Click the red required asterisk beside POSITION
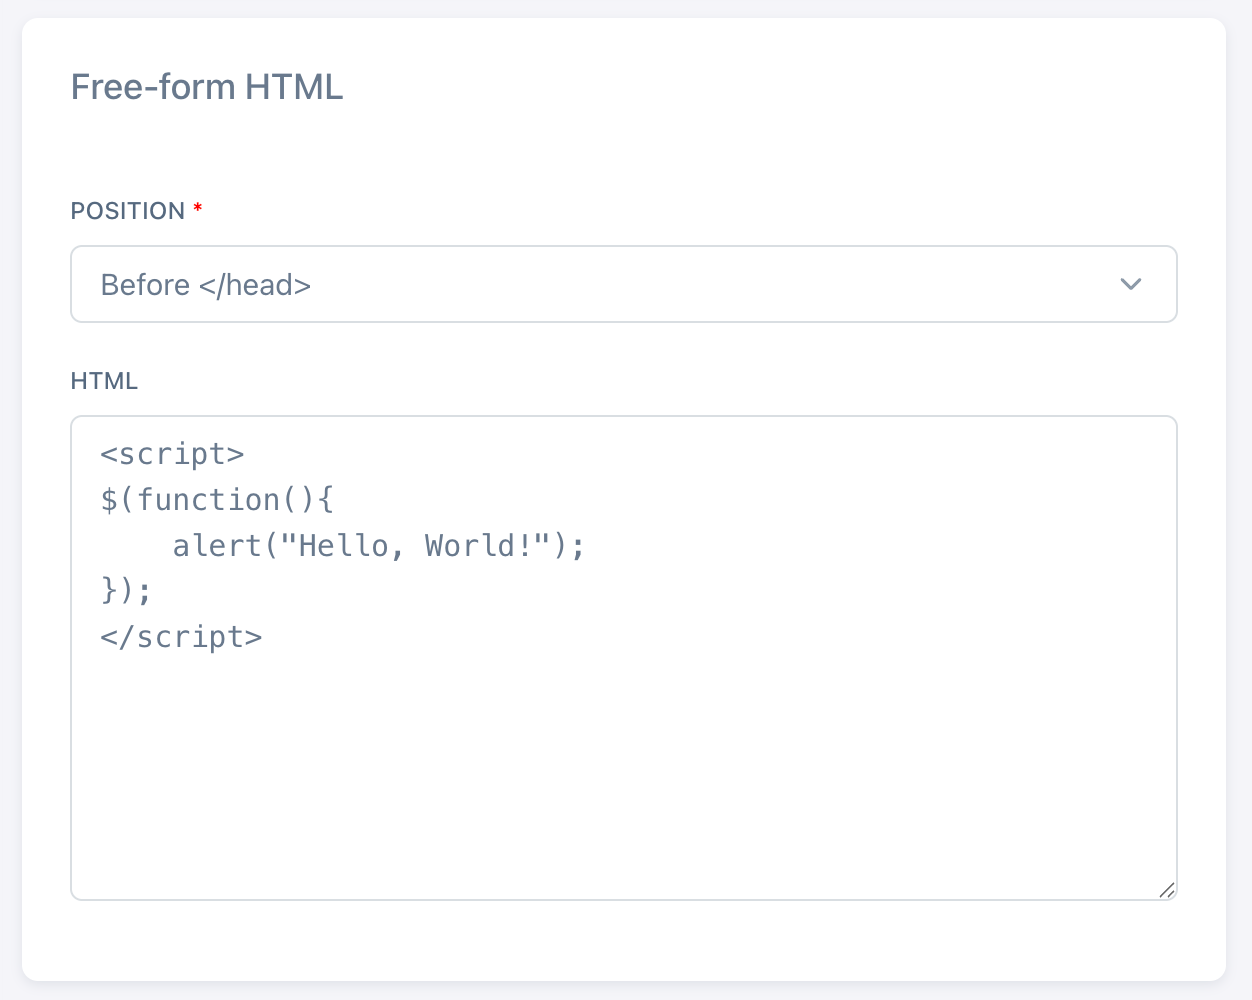Image resolution: width=1252 pixels, height=1000 pixels. (x=197, y=209)
